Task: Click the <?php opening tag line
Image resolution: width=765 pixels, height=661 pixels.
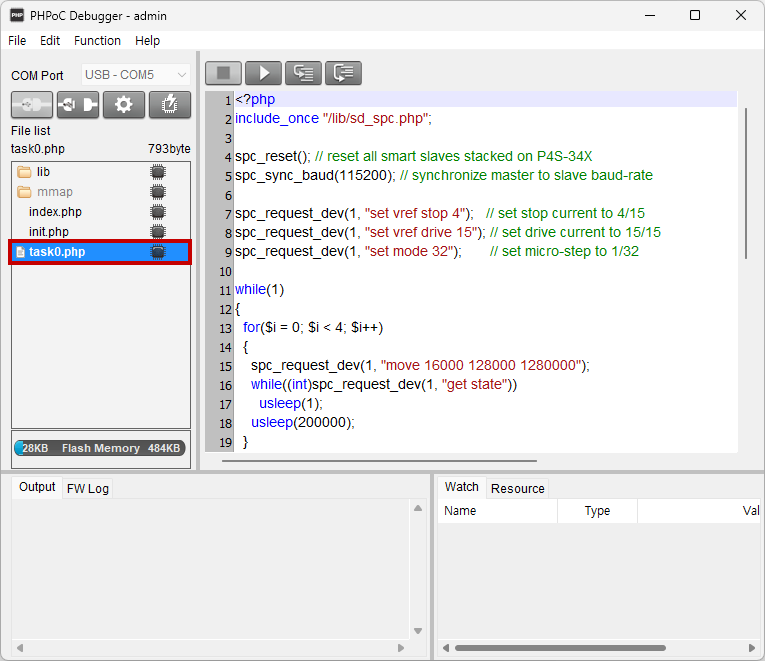Action: 255,100
